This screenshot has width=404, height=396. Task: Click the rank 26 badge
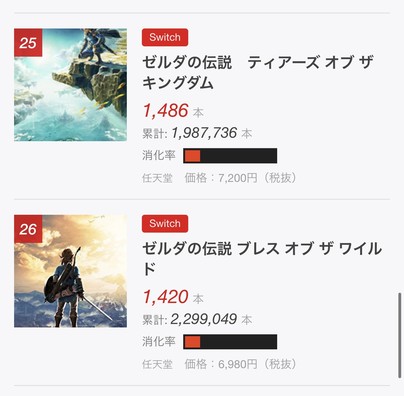tap(28, 229)
